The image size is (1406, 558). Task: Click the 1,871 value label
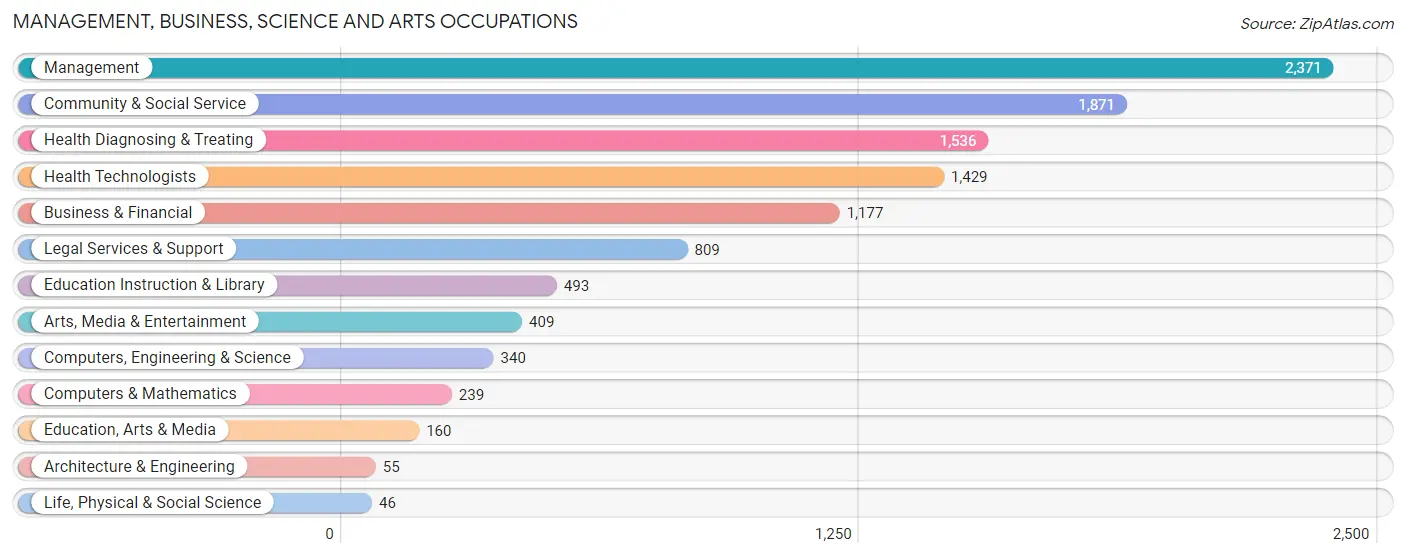pyautogui.click(x=1096, y=105)
